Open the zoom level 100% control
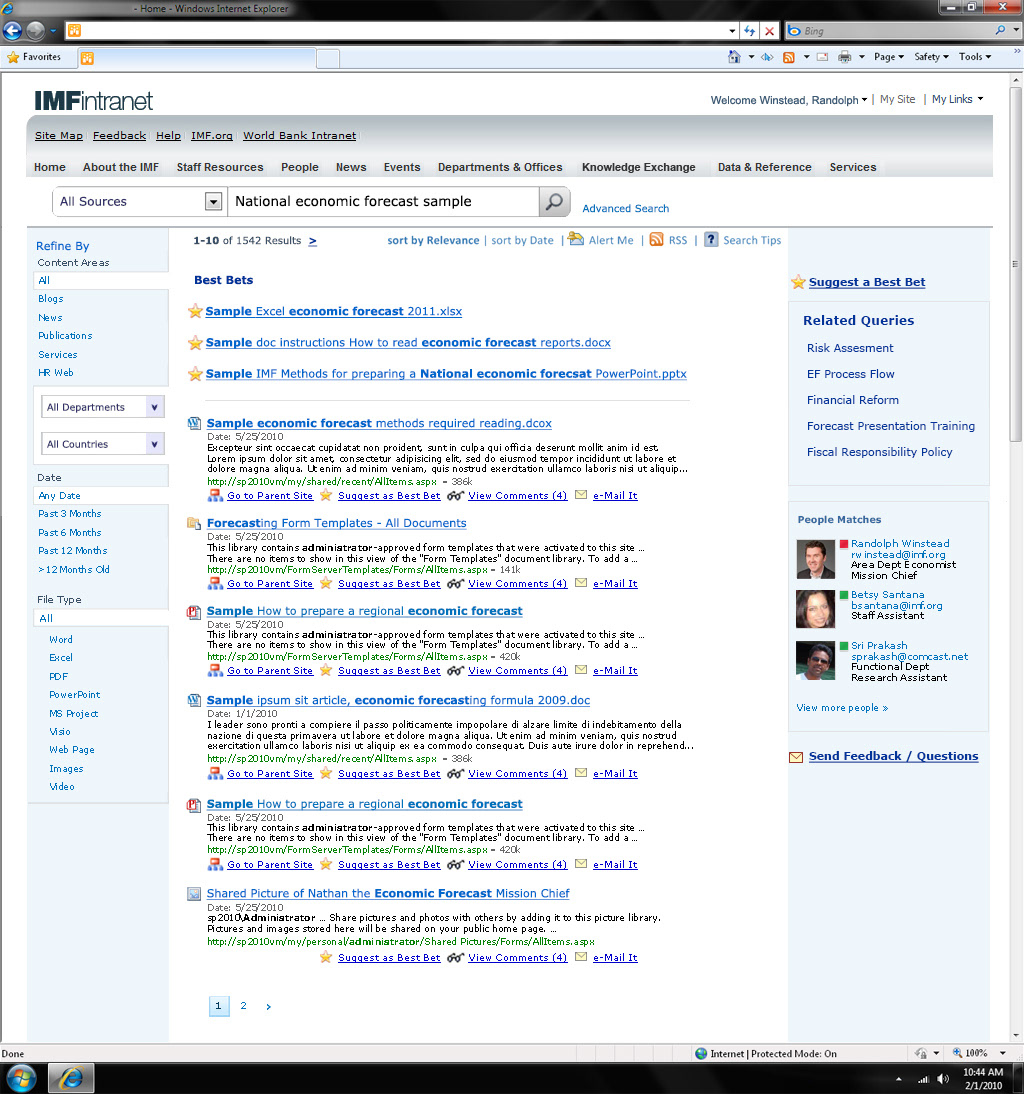This screenshot has width=1024, height=1094. pos(979,1053)
